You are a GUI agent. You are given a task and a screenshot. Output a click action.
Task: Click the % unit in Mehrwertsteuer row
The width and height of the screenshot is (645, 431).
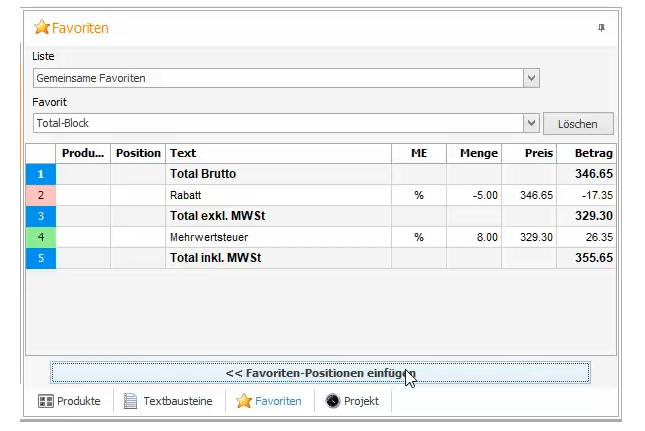[419, 237]
